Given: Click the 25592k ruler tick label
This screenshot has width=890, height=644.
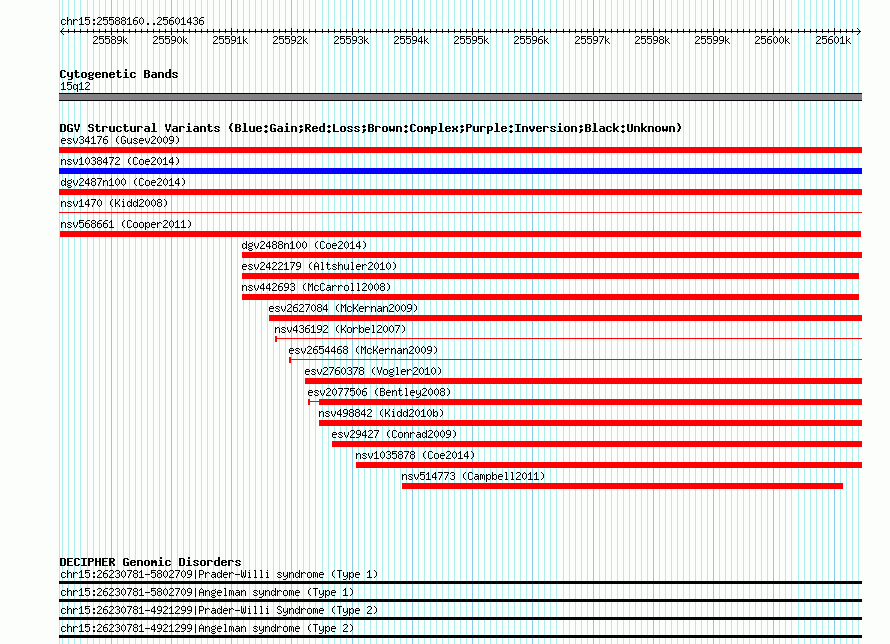Looking at the screenshot, I should 290,40.
